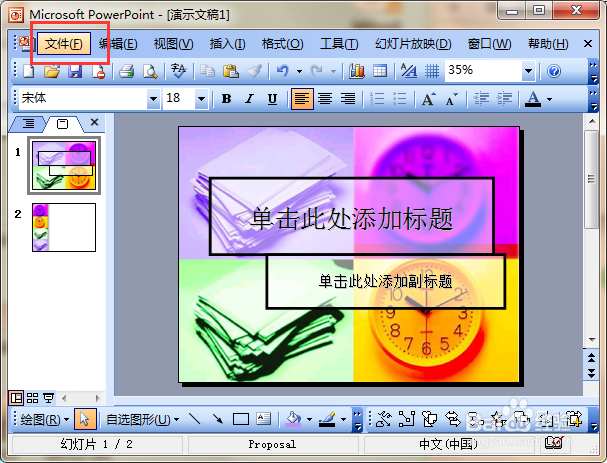
Task: Undo the last action
Action: point(283,71)
